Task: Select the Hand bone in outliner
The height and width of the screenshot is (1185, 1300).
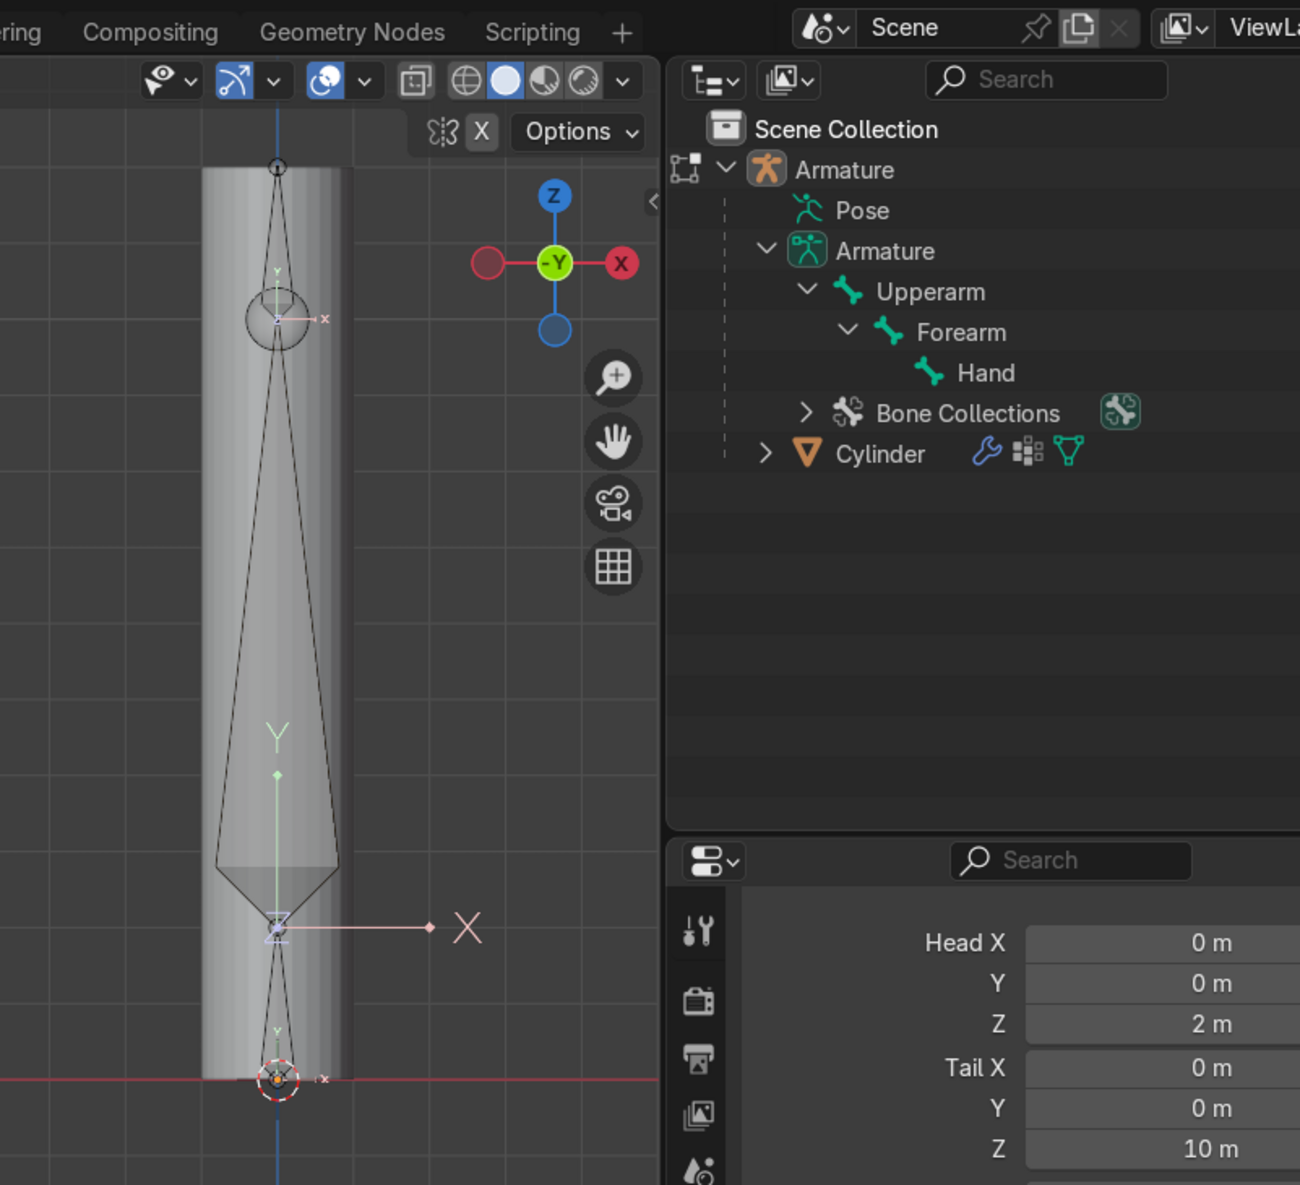Action: 985,373
